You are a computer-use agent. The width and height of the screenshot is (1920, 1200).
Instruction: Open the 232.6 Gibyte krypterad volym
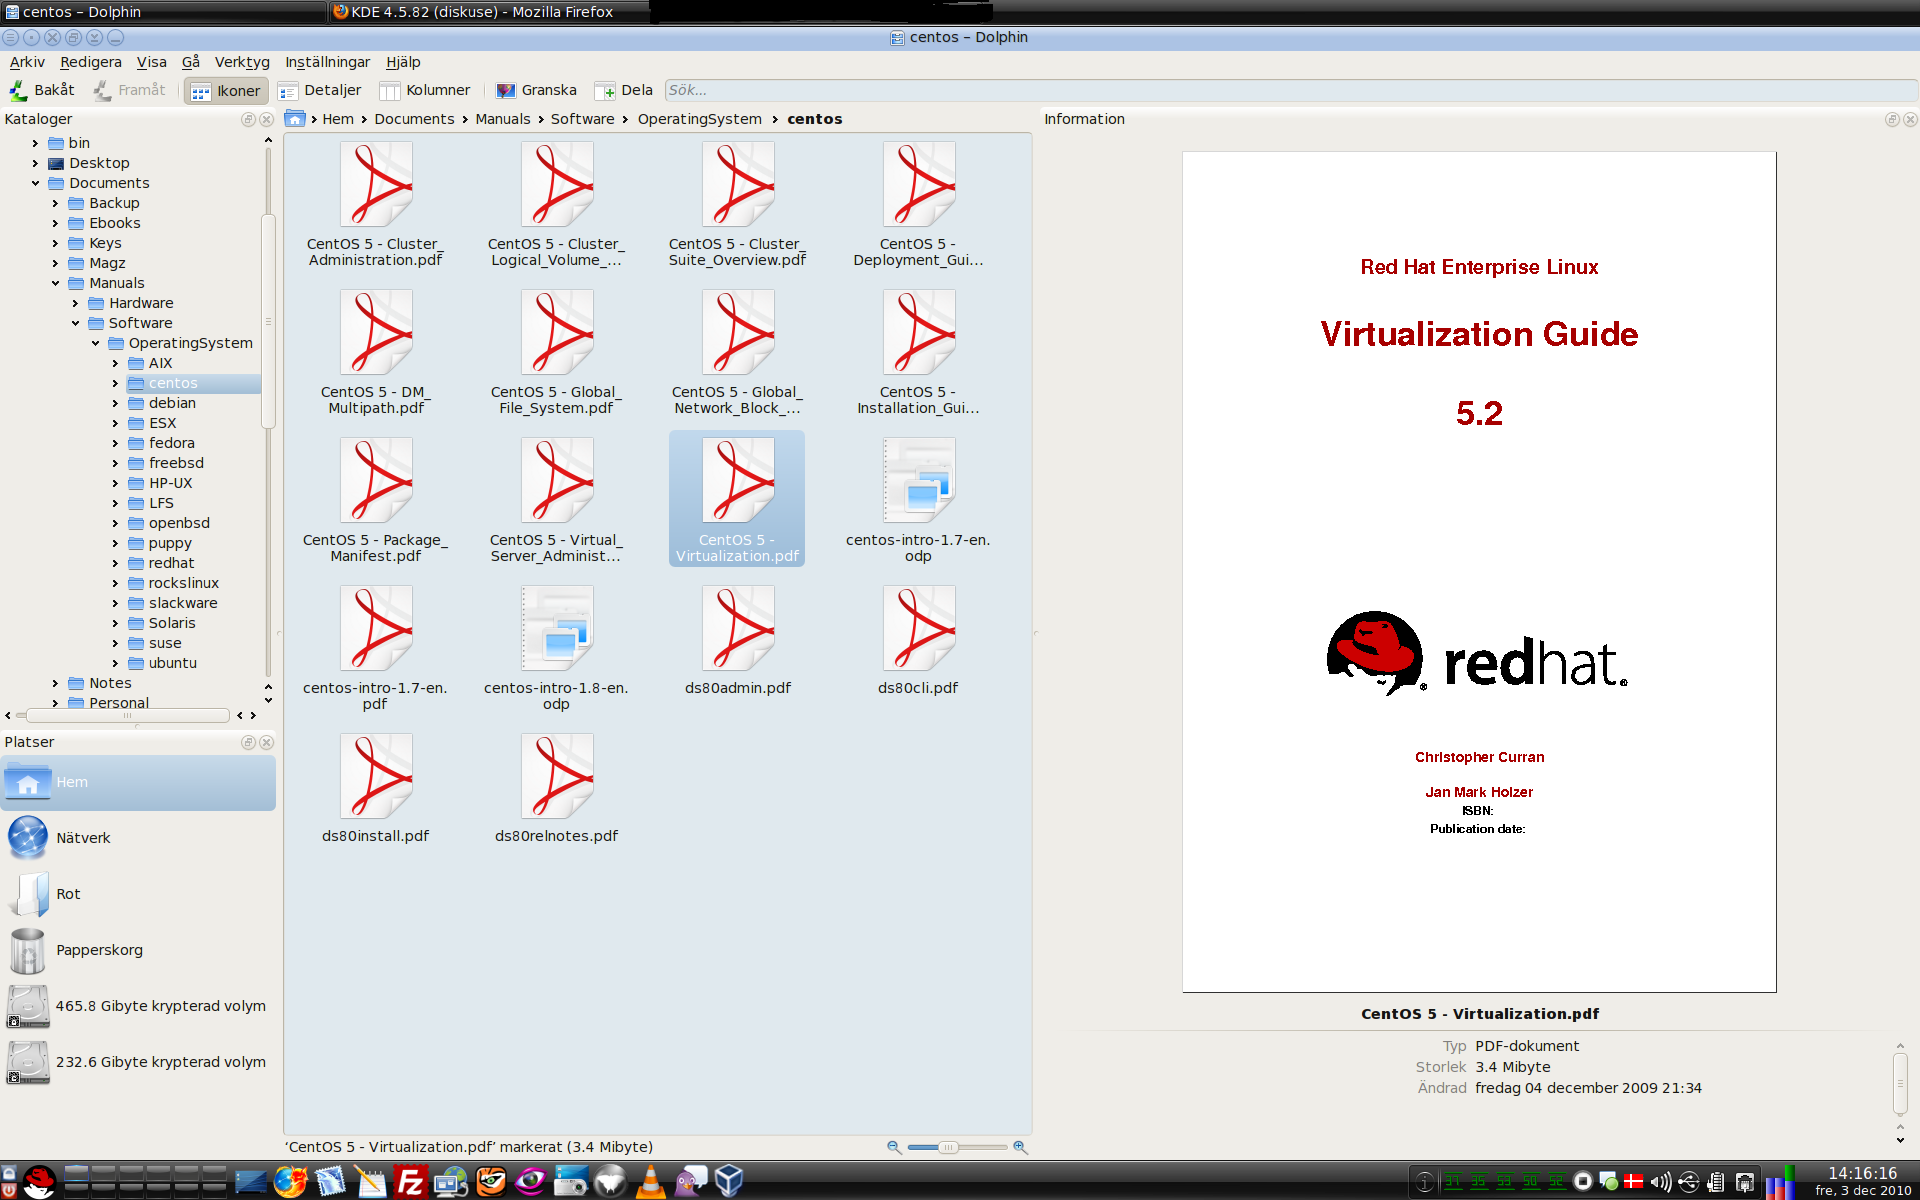(138, 1062)
